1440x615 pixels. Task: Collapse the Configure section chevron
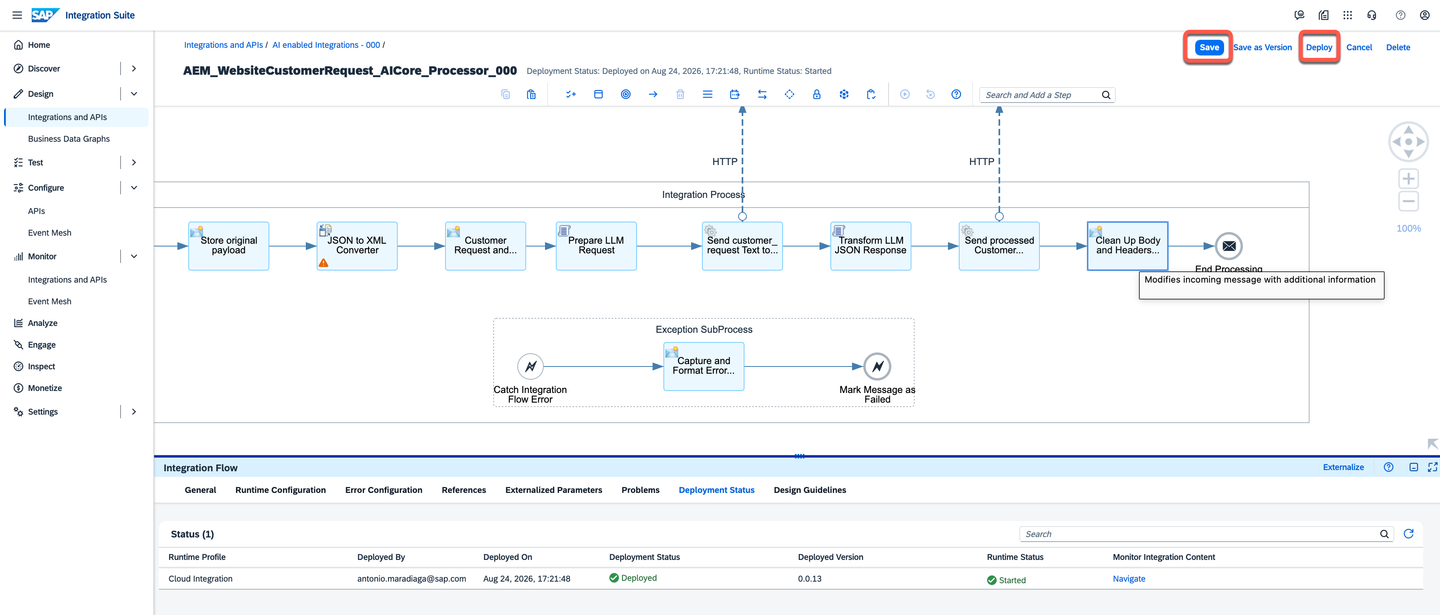(134, 188)
